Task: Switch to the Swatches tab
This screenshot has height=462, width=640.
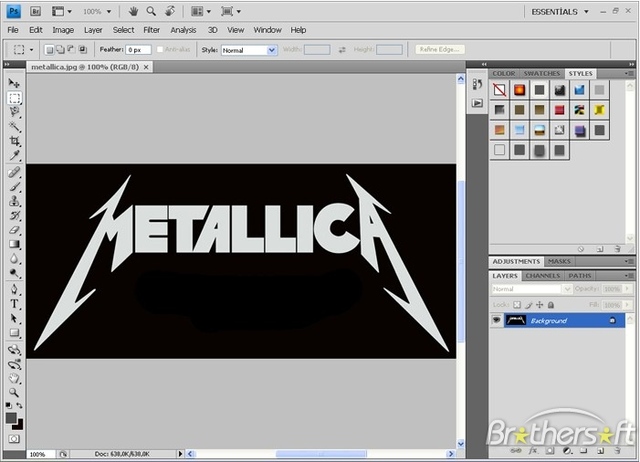Action: click(x=542, y=73)
